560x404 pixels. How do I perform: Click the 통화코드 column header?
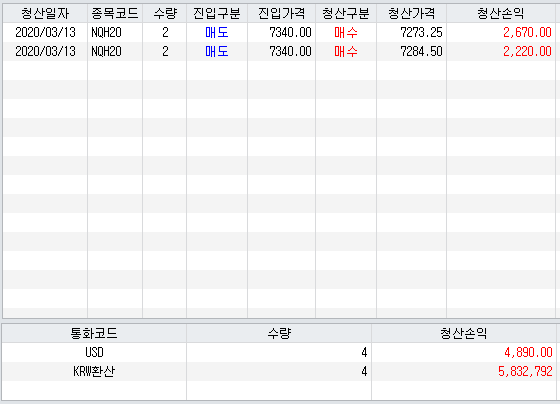tap(94, 333)
